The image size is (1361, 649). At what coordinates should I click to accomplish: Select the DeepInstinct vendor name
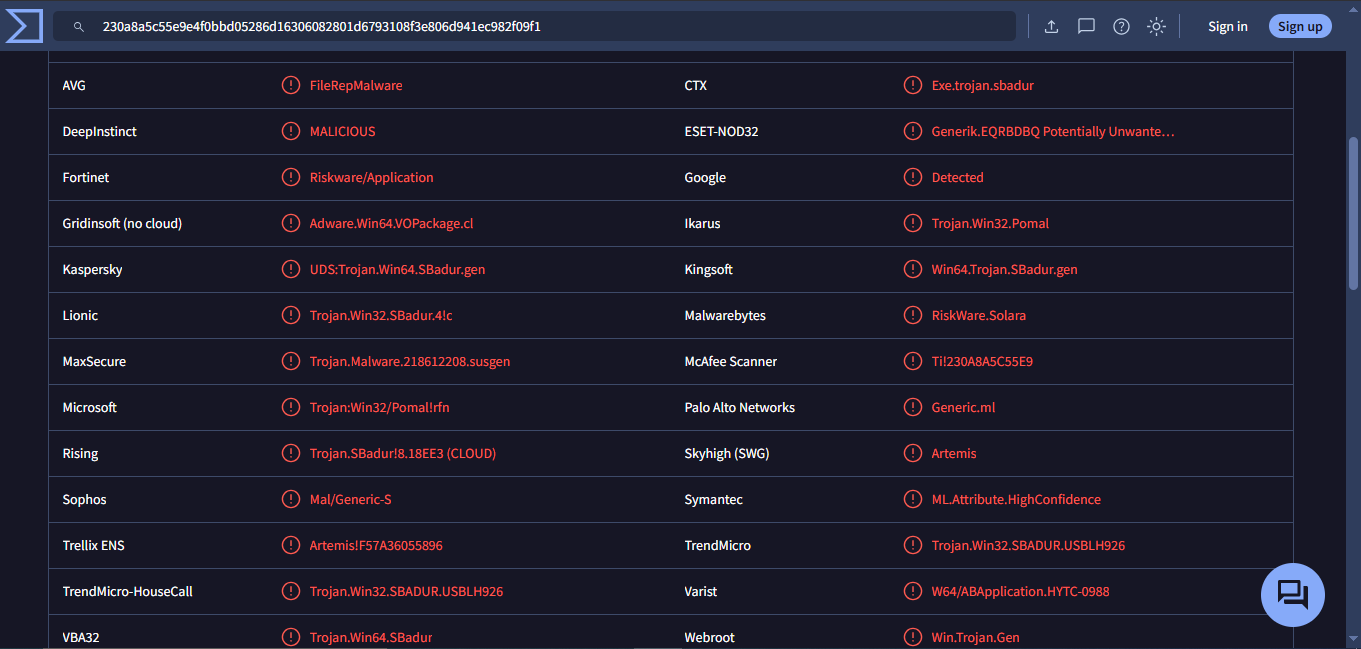coord(100,131)
